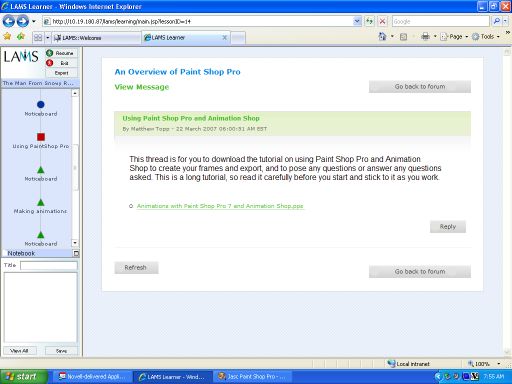This screenshot has width=512, height=384.
Task: Click the Reply button
Action: (448, 227)
